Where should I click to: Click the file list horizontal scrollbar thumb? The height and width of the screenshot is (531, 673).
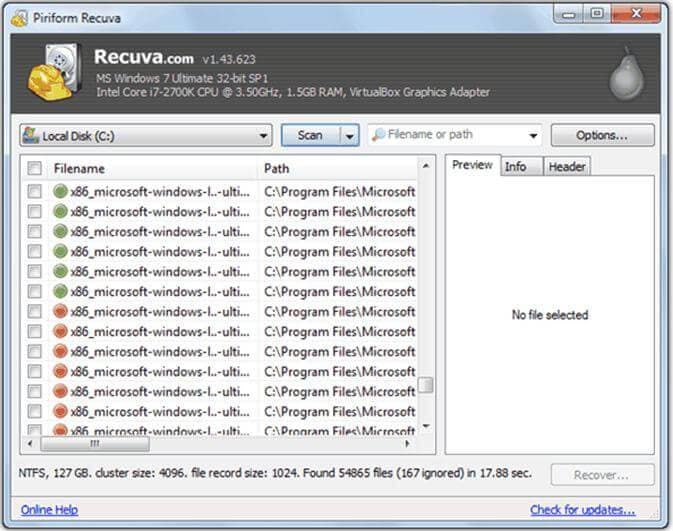(x=95, y=444)
